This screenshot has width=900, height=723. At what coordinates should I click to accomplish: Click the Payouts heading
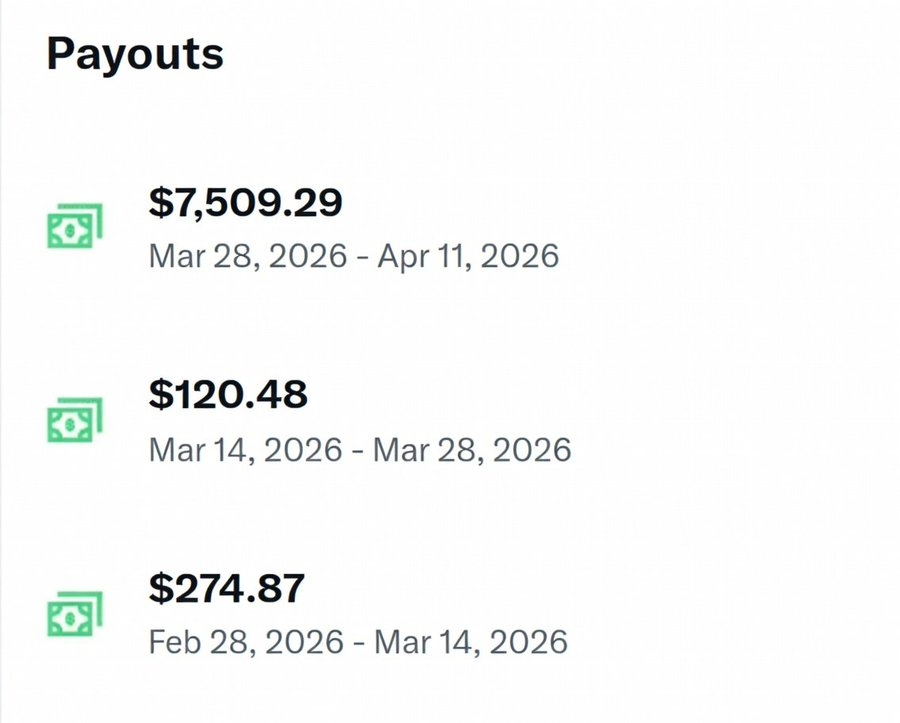(135, 55)
